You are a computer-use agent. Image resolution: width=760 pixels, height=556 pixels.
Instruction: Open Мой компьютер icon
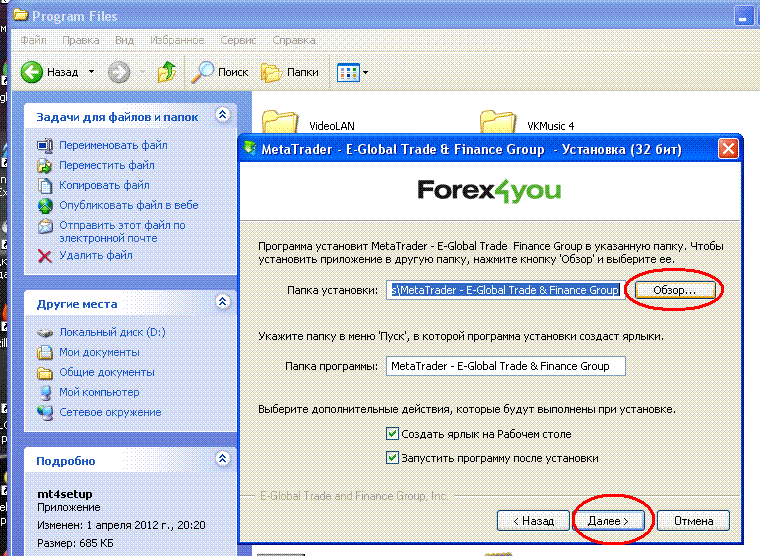[45, 393]
